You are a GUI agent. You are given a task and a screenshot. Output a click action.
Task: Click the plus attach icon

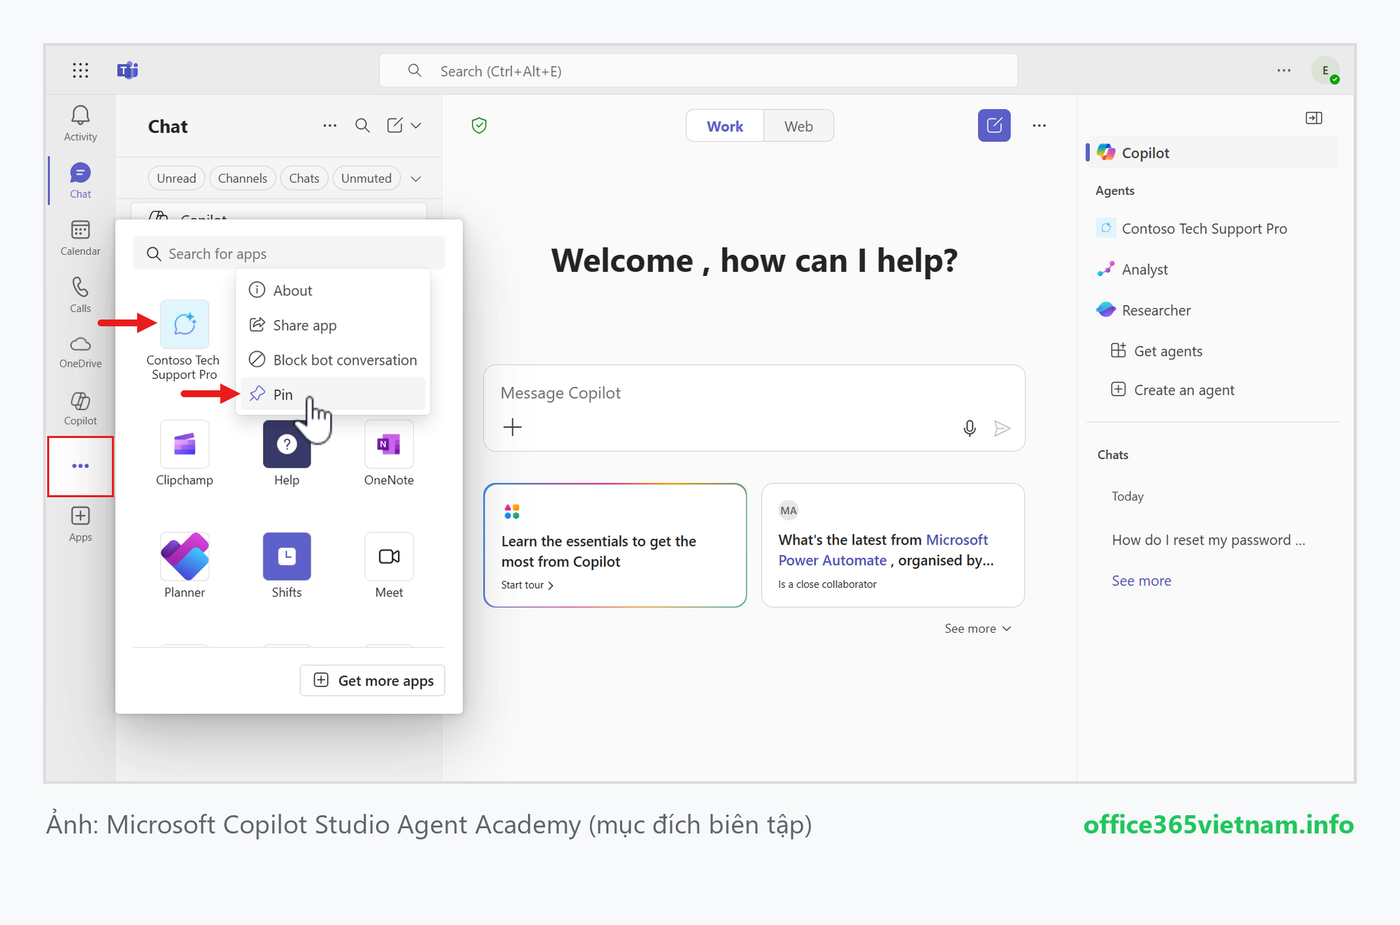(512, 427)
